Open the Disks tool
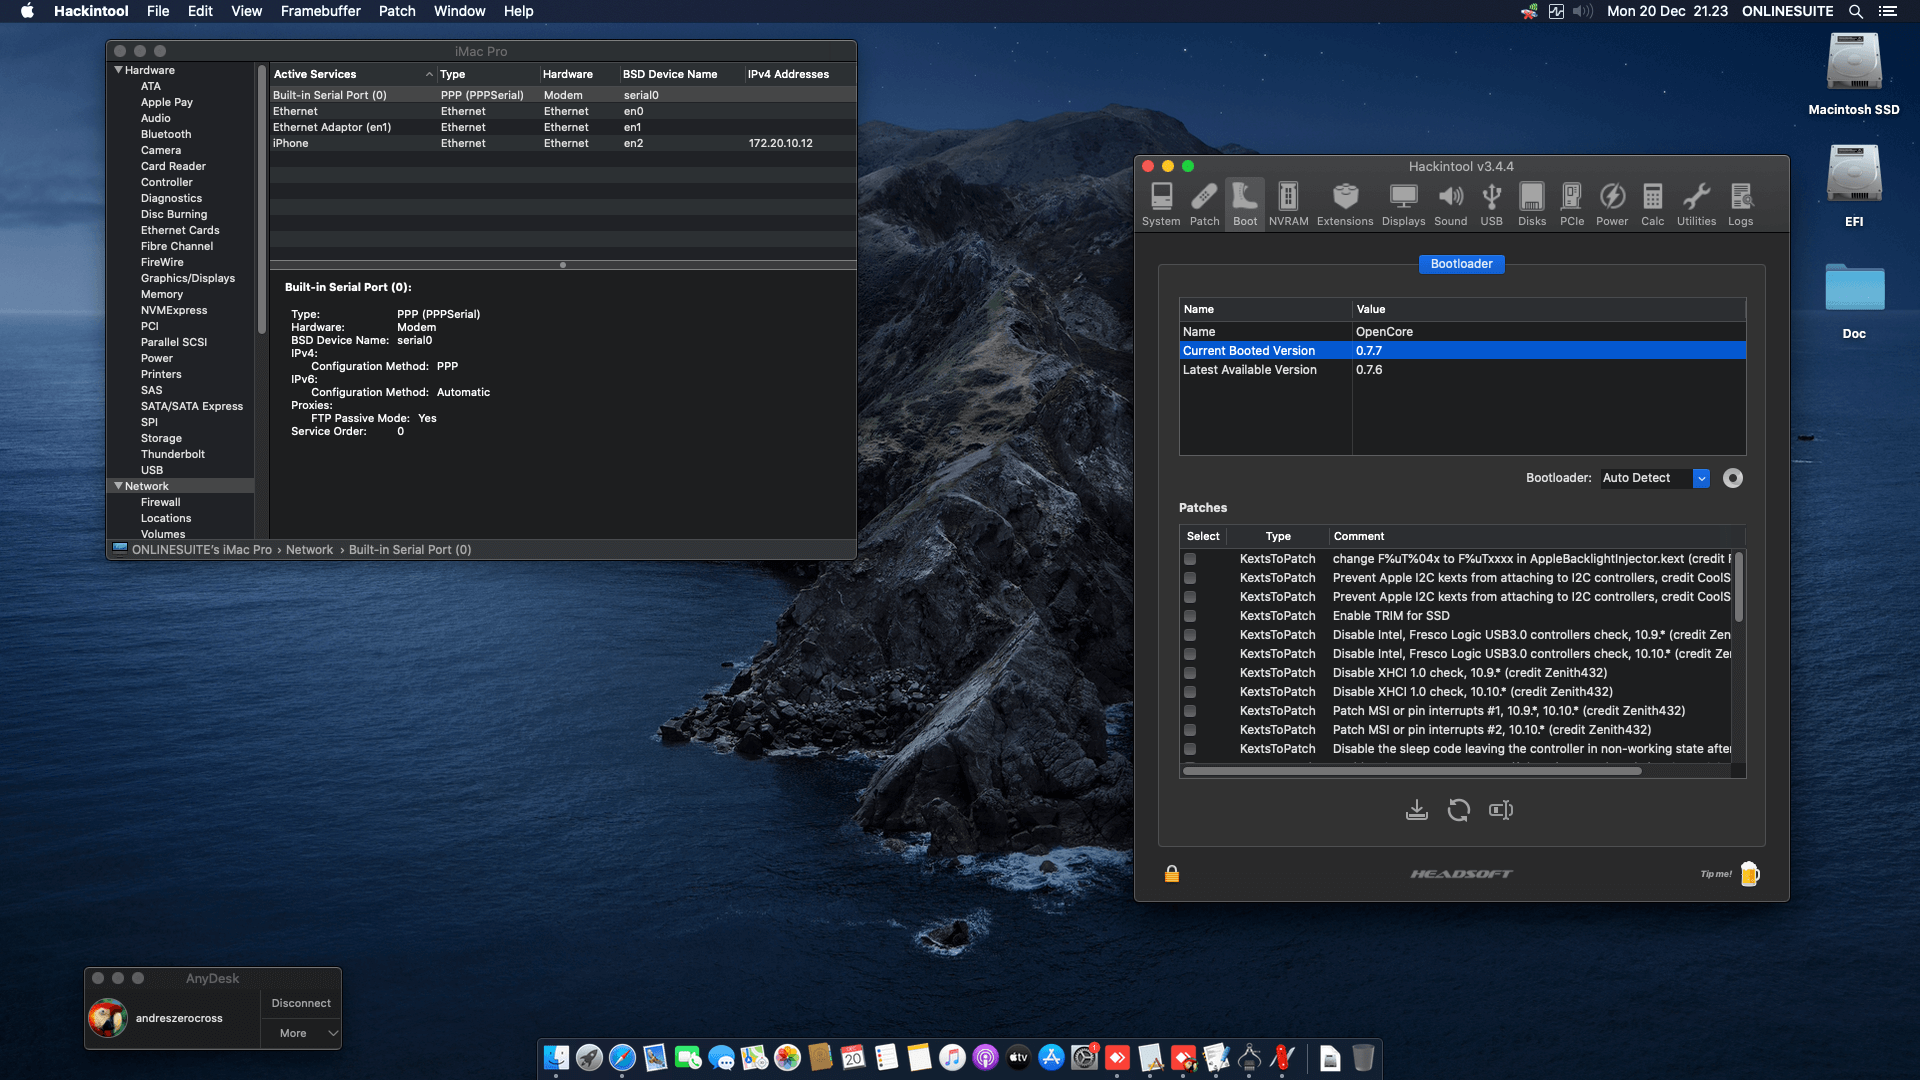Viewport: 1920px width, 1080px height. [x=1531, y=203]
